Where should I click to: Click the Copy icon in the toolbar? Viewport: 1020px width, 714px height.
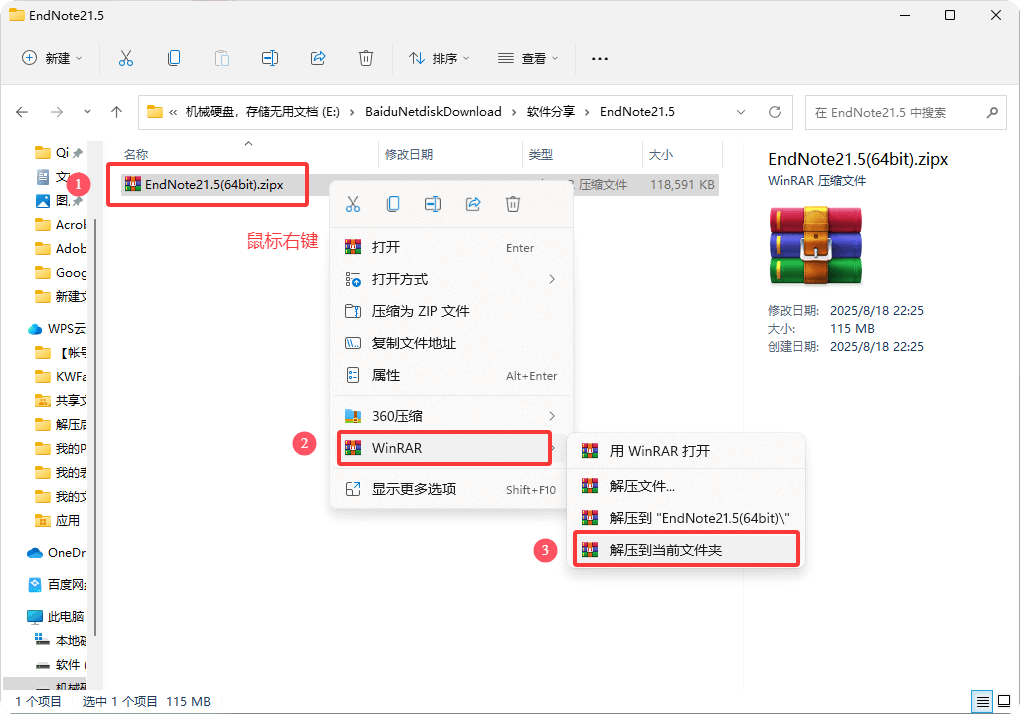click(x=174, y=58)
